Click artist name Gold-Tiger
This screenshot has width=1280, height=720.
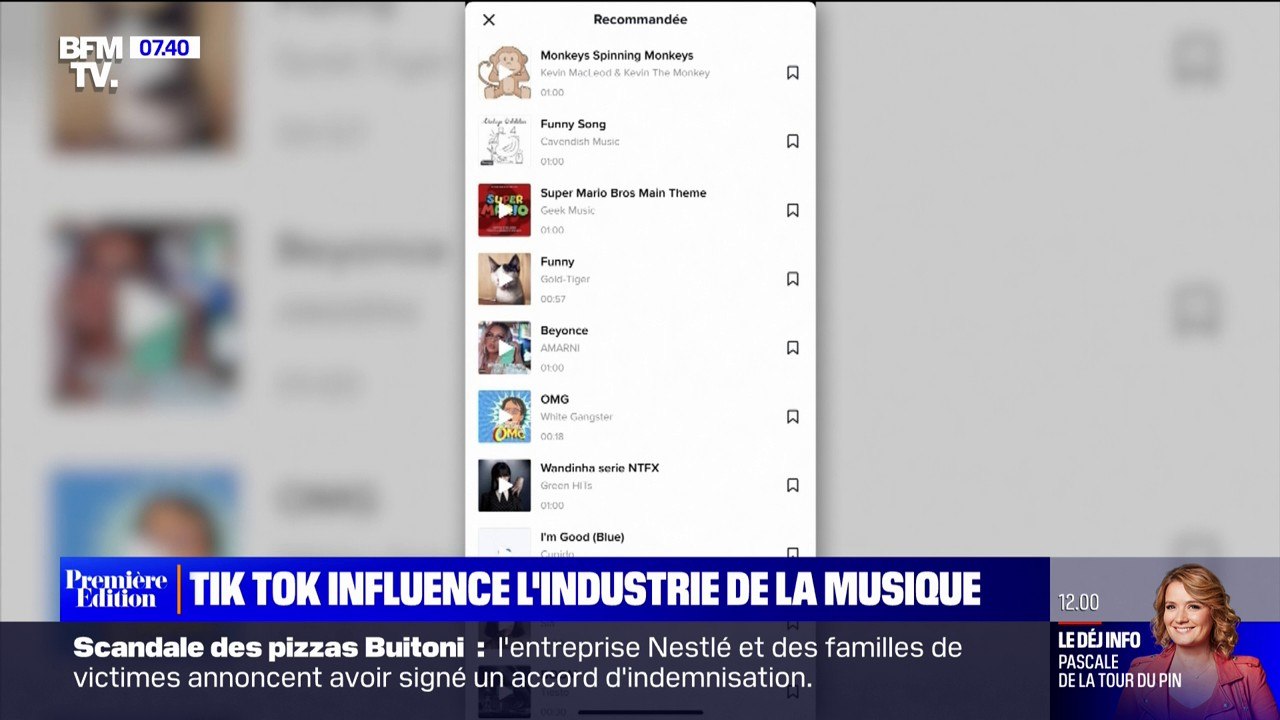coord(565,279)
